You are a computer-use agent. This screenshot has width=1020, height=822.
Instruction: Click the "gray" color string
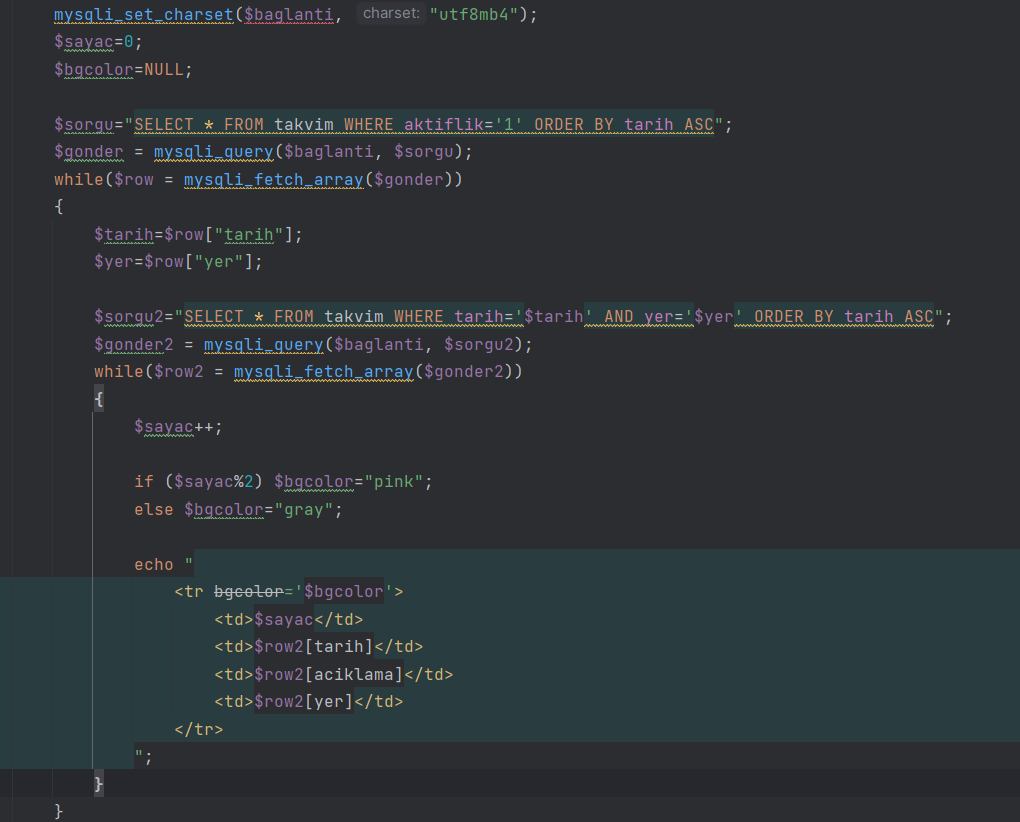pos(303,509)
